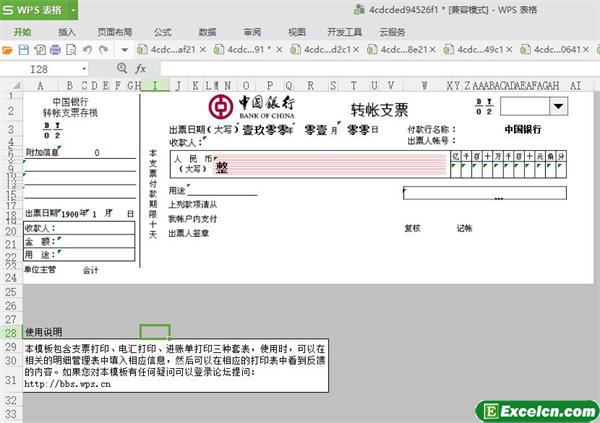
Task: Click the 转帐支票 title text
Action: 379,110
